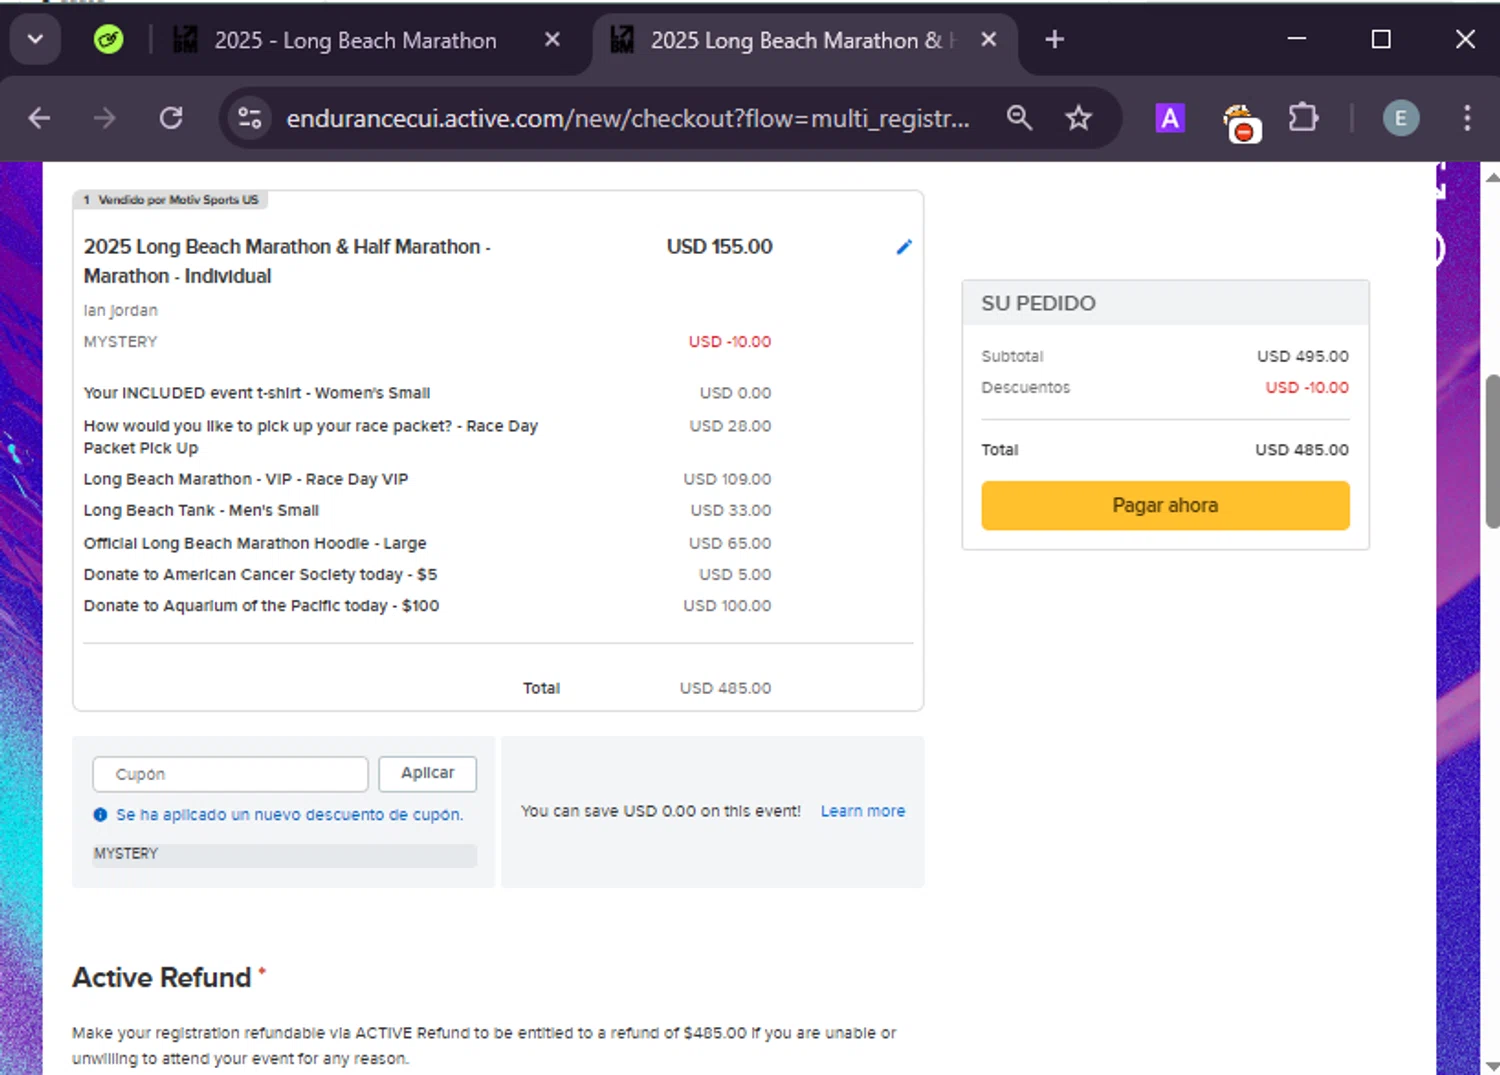1500x1075 pixels.
Task: Click the 'SU PEDIDO' order summary header
Action: [1038, 303]
